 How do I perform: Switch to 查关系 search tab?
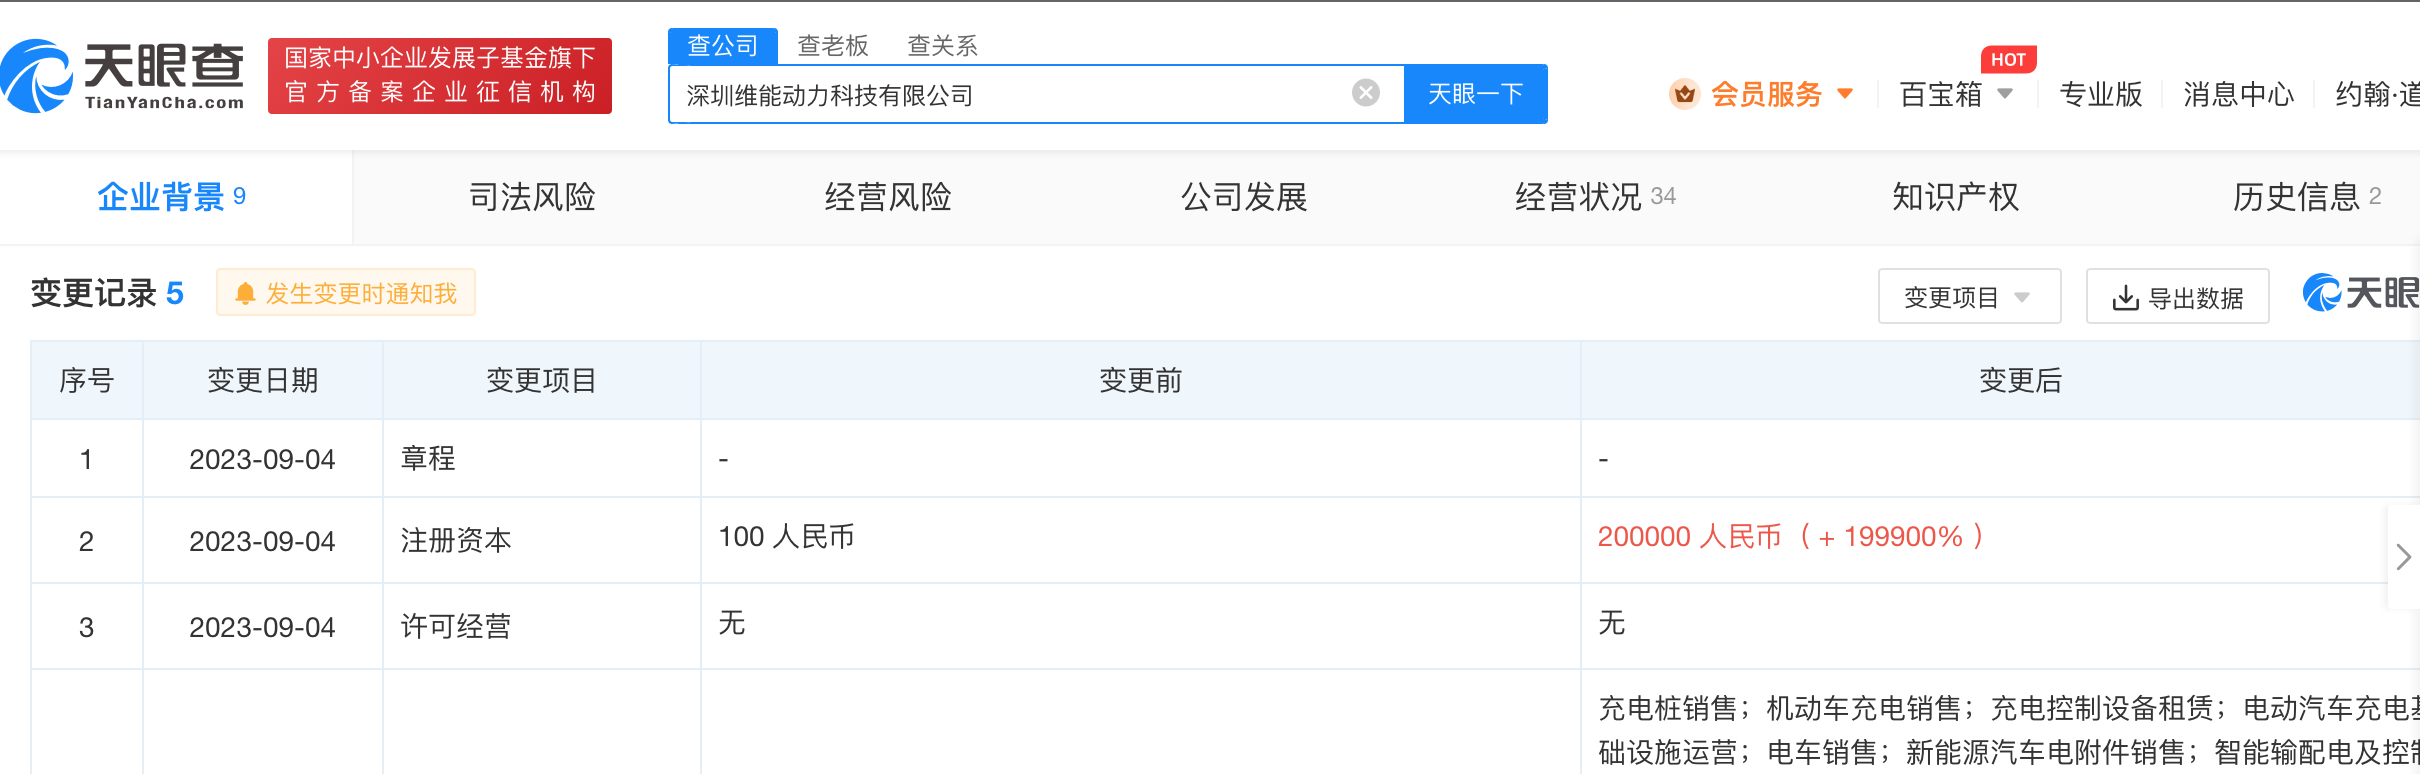(942, 46)
